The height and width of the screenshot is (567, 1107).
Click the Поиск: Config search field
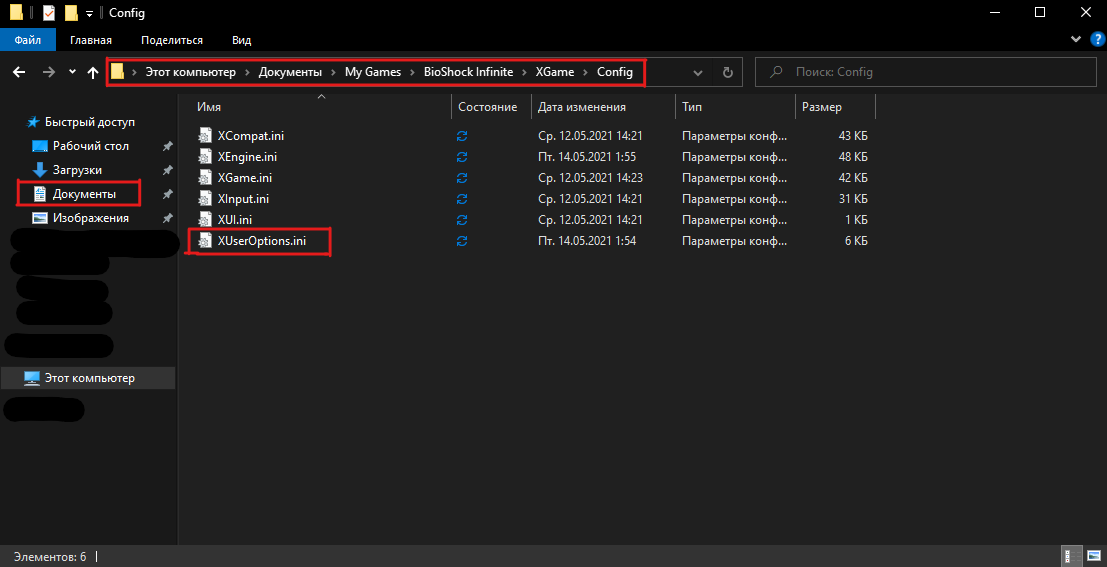926,72
